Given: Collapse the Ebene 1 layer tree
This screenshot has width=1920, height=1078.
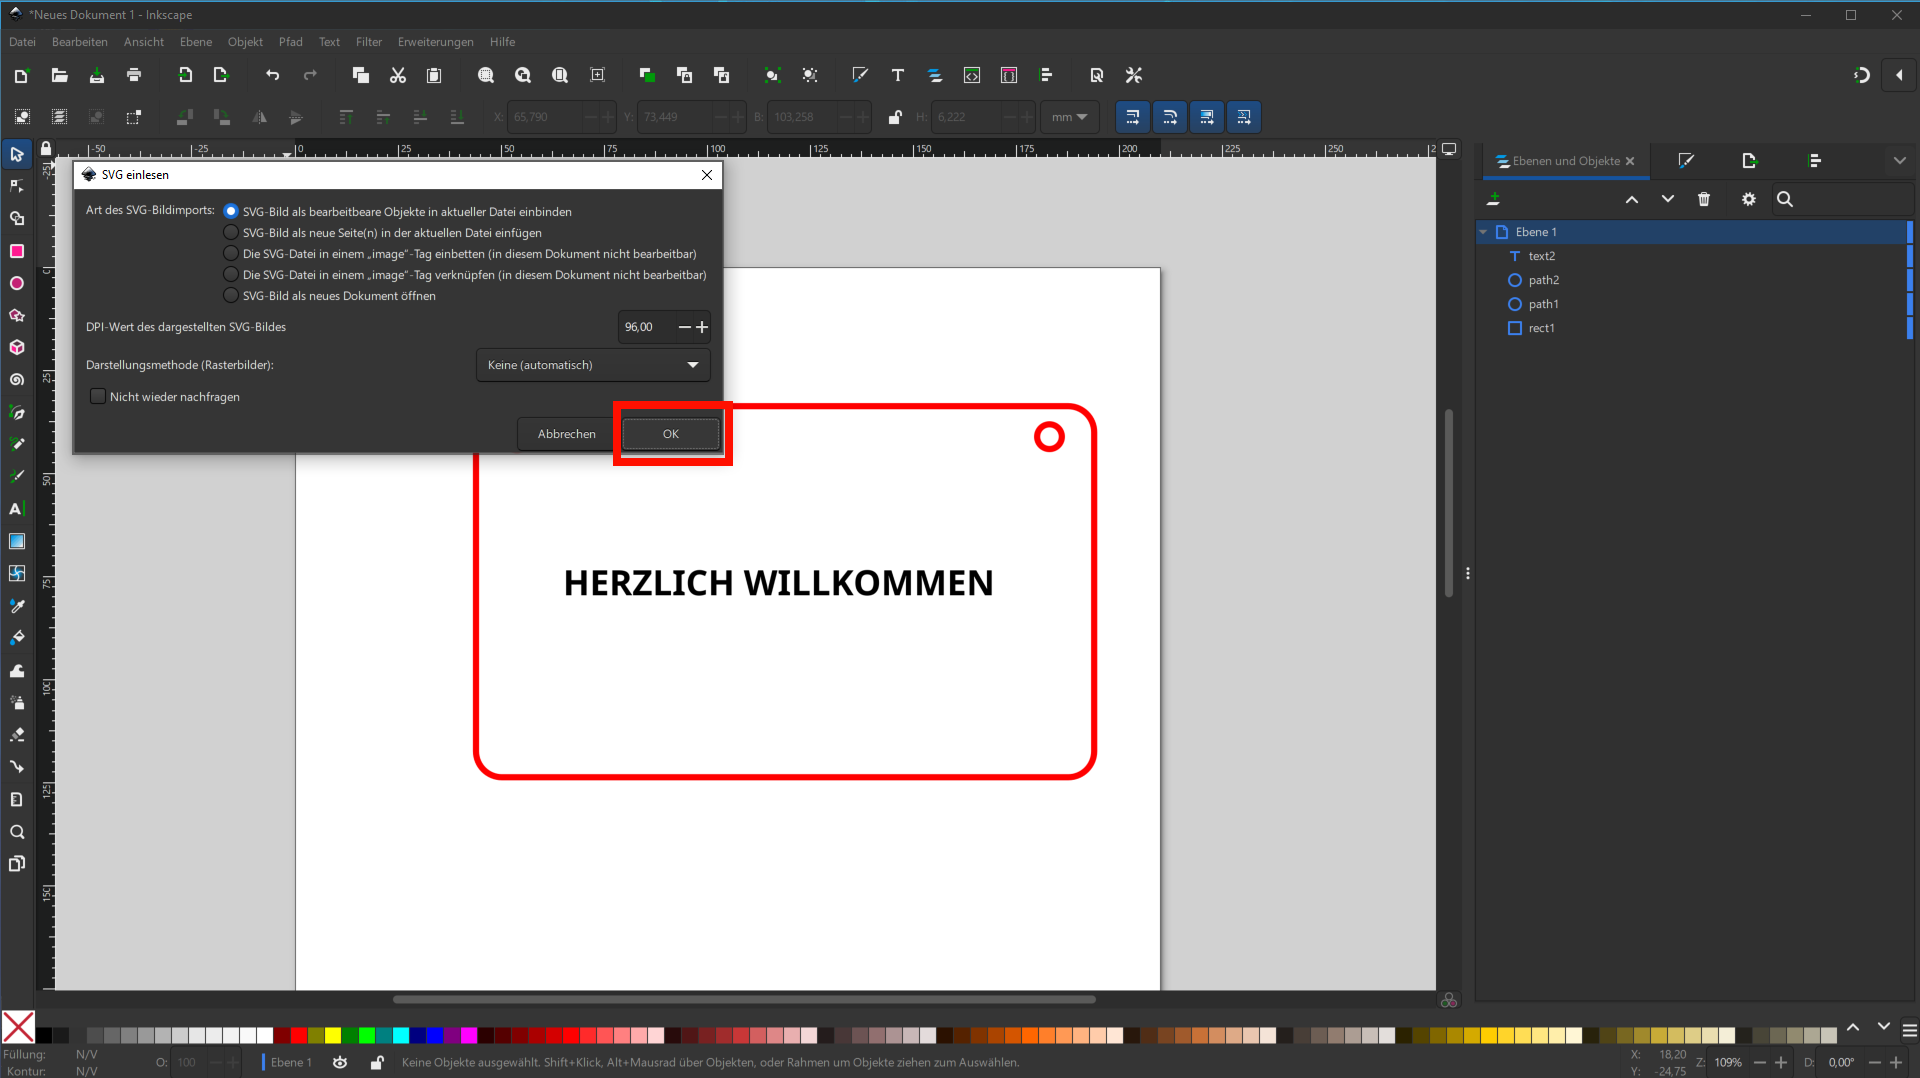Looking at the screenshot, I should tap(1484, 232).
